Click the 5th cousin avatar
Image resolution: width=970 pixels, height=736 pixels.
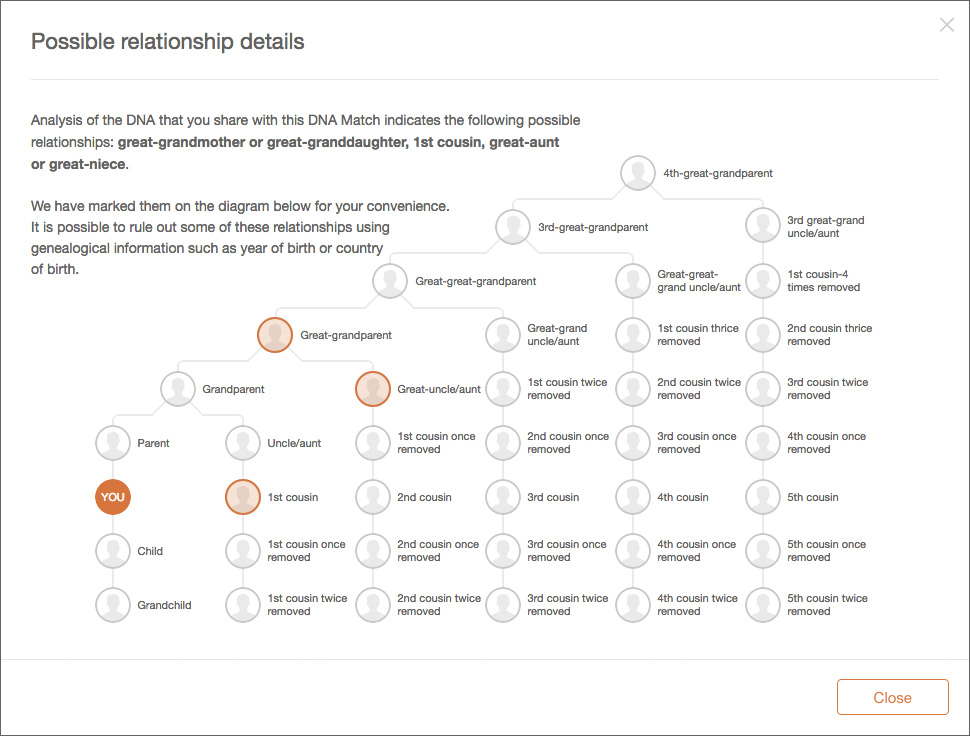click(762, 497)
